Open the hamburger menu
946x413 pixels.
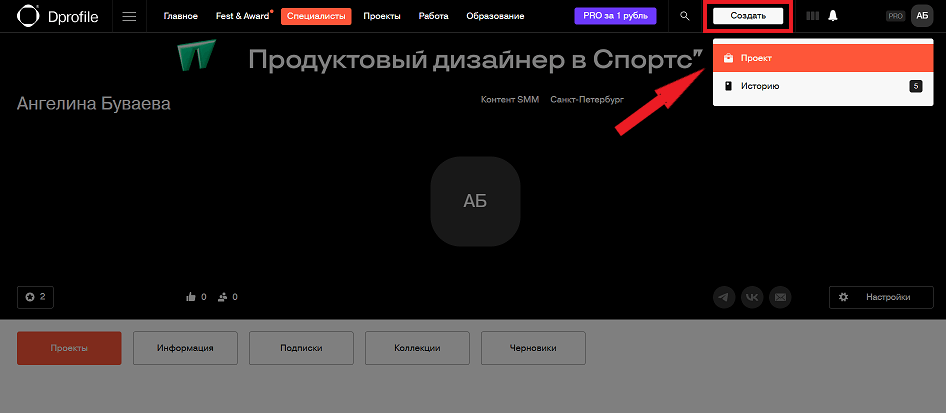coord(129,16)
